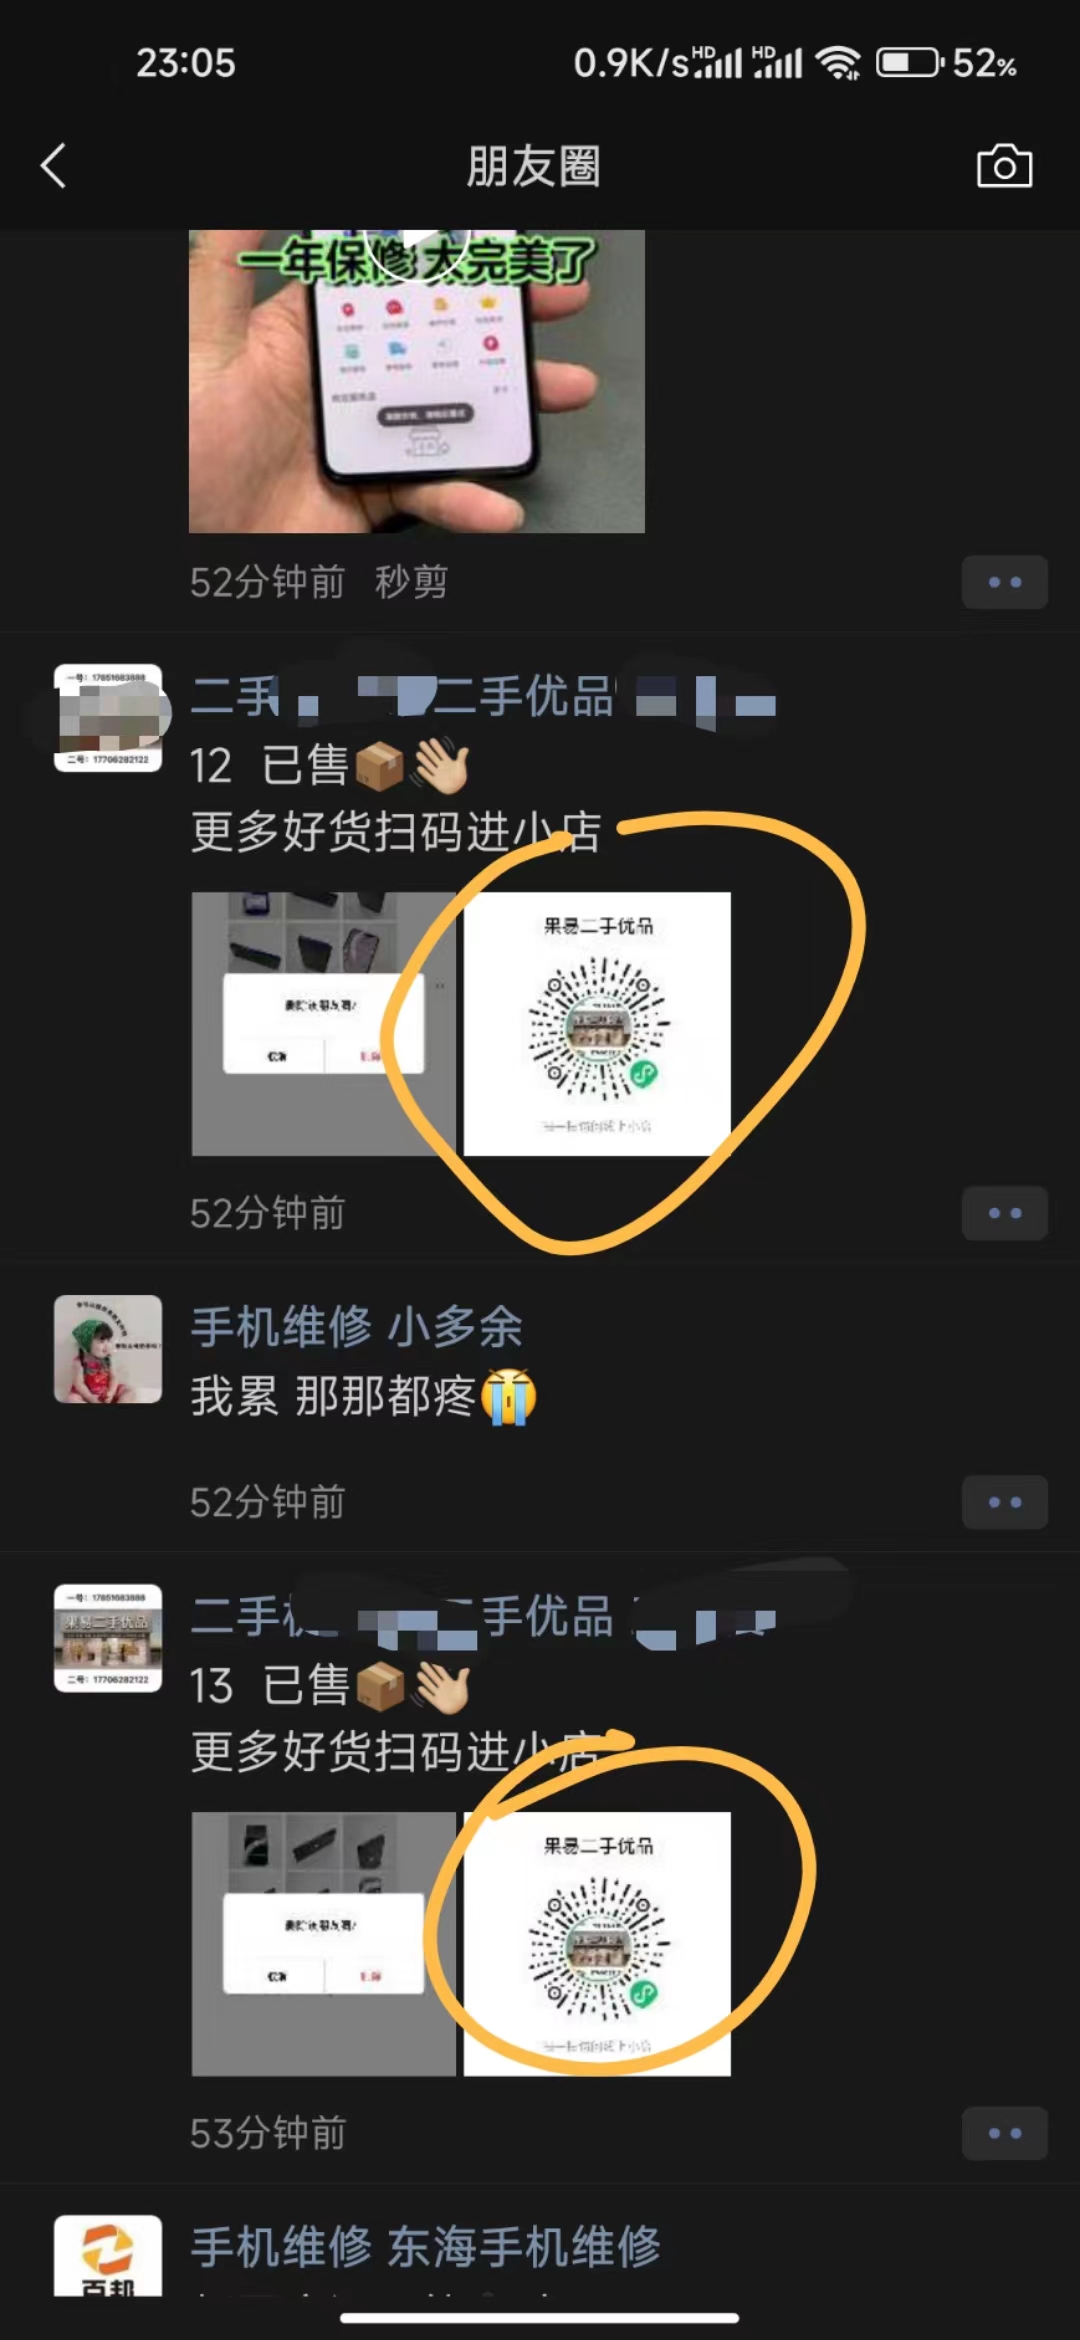Open the product screenshot in the '13 已售' post
Viewport: 1080px width, 2340px height.
click(x=324, y=1944)
